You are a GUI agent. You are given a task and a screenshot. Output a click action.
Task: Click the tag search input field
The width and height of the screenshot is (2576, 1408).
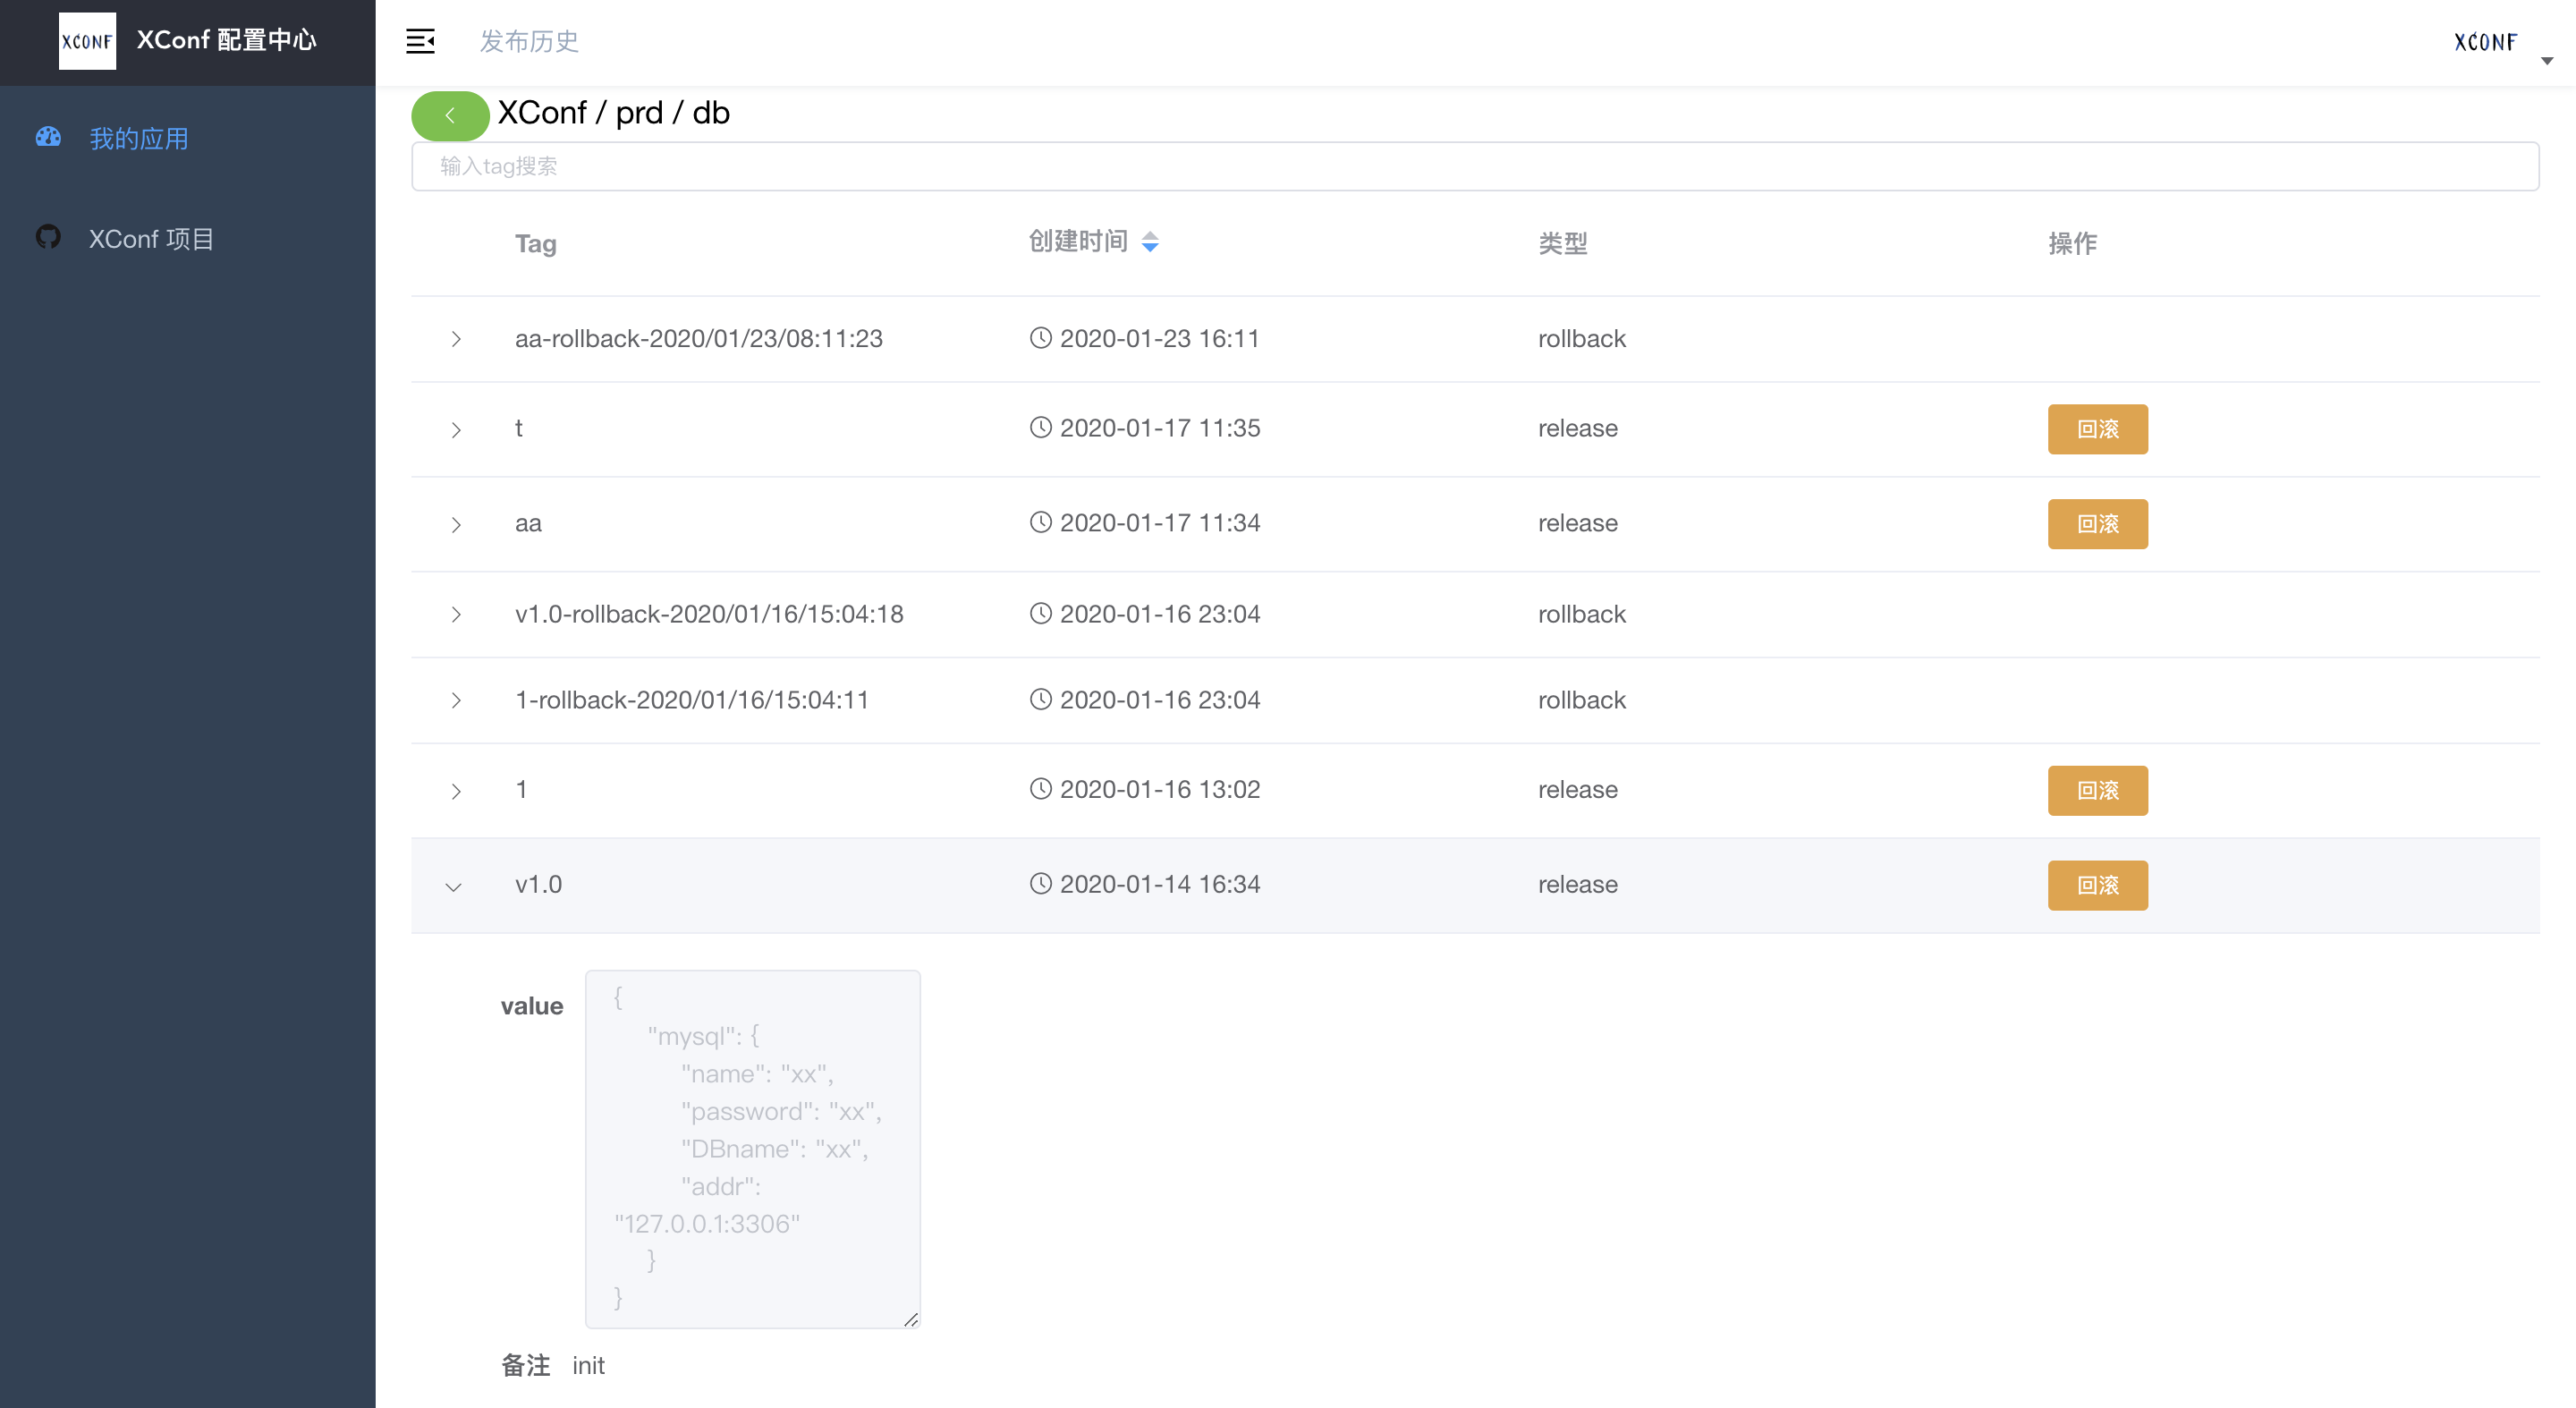tap(1474, 166)
